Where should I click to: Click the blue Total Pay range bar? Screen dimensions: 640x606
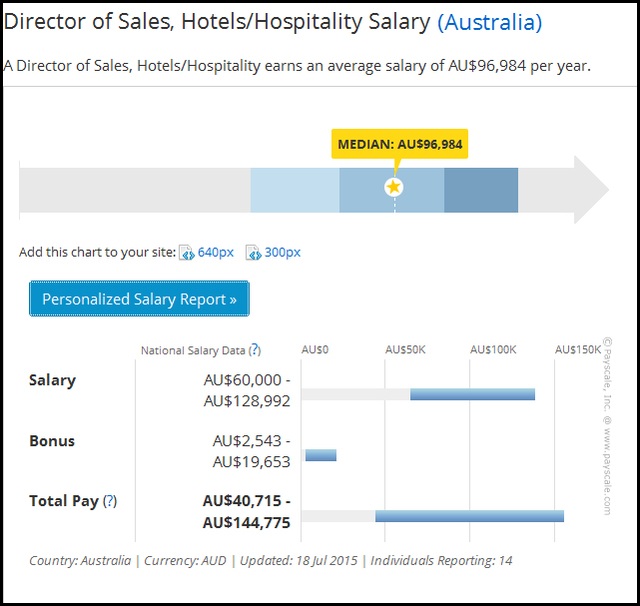tap(469, 515)
